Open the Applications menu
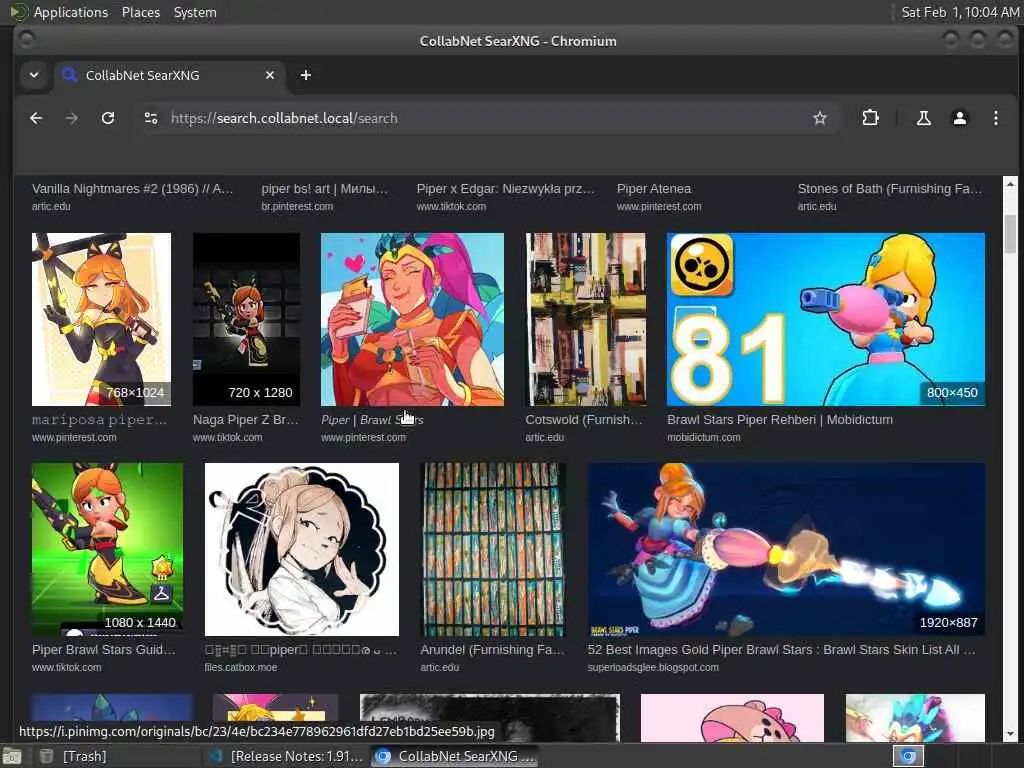This screenshot has width=1024, height=768. click(71, 12)
